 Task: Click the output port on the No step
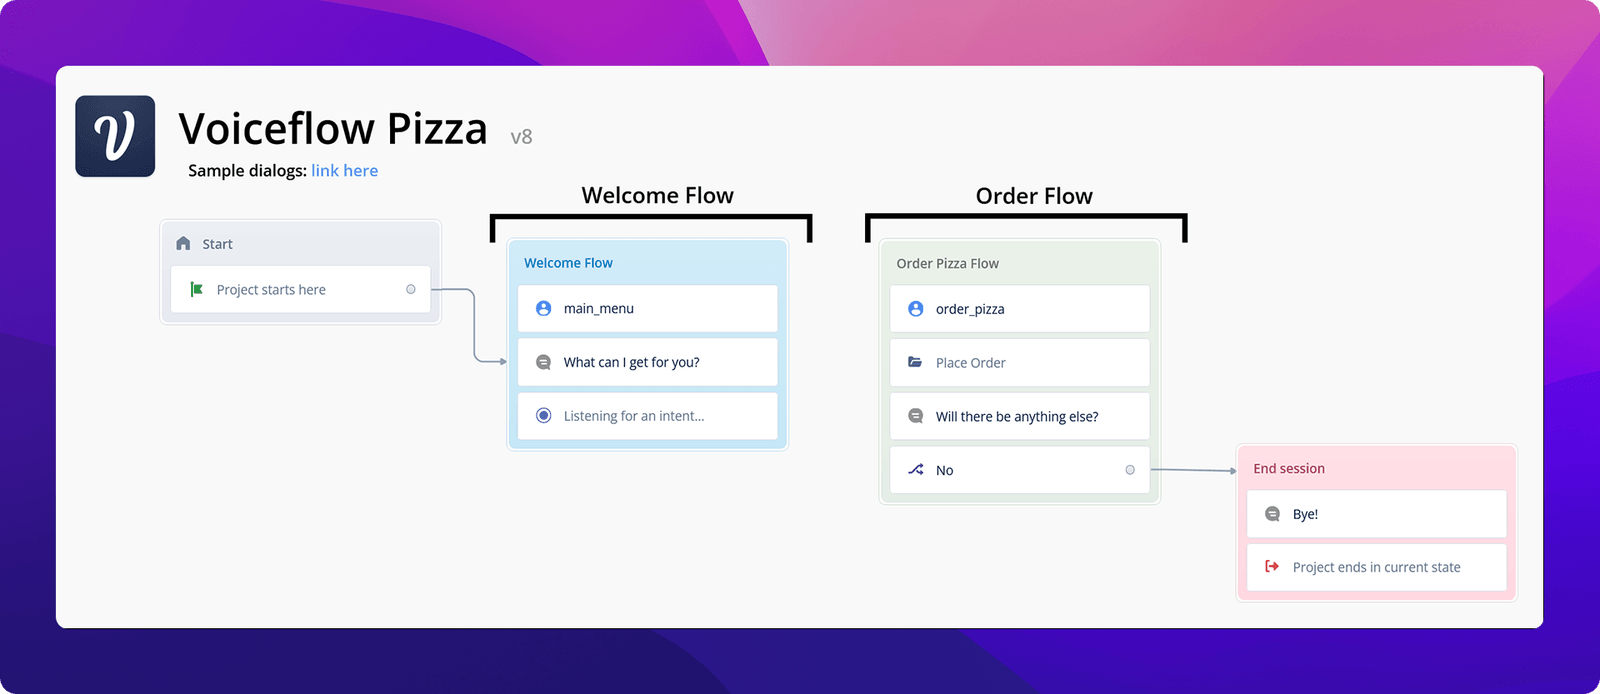point(1130,470)
